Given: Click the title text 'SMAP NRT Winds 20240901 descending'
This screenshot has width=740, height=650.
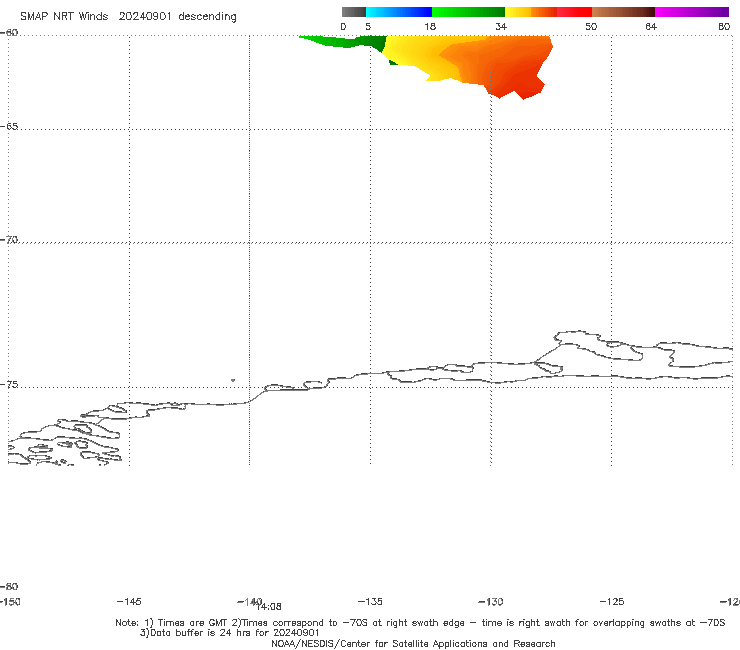Looking at the screenshot, I should [x=128, y=17].
